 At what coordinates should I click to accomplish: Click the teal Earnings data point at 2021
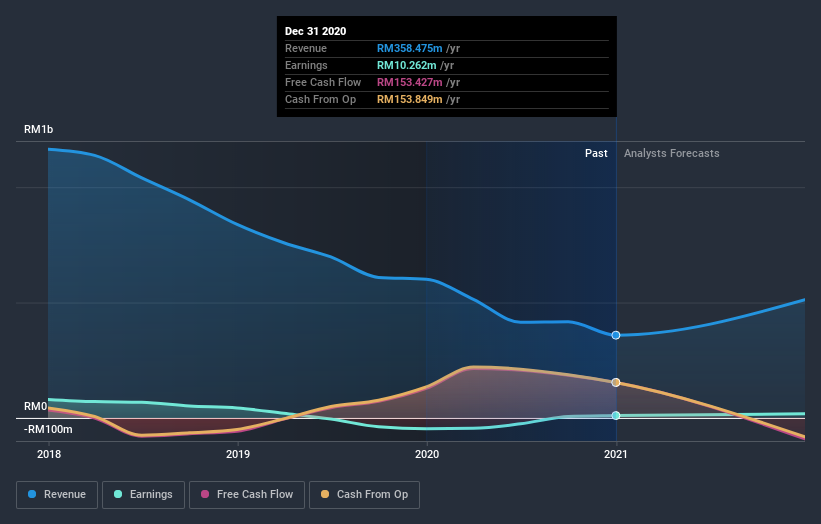(616, 416)
